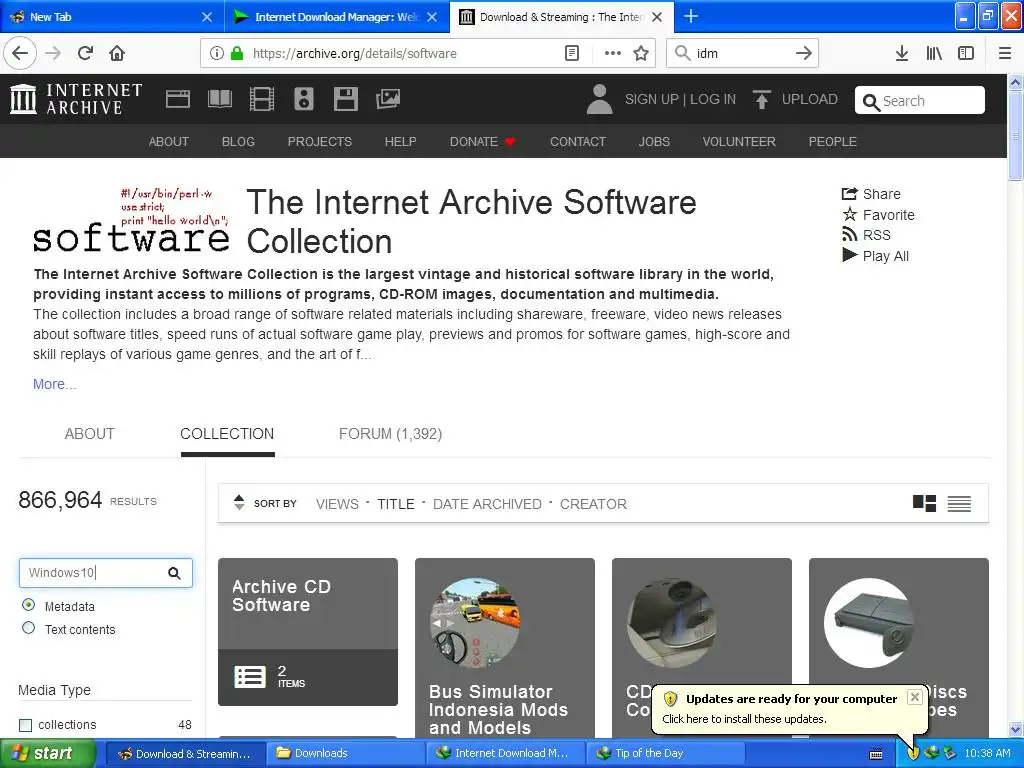Open the Audio speaker icon

(304, 99)
